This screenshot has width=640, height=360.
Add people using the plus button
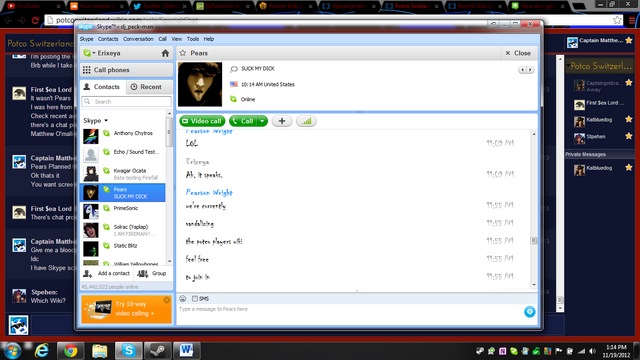(x=282, y=121)
